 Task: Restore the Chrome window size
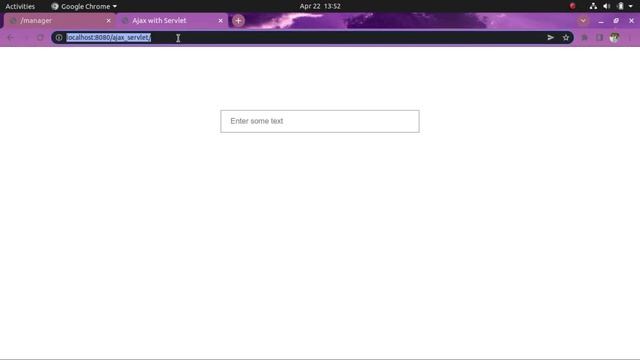coord(616,20)
